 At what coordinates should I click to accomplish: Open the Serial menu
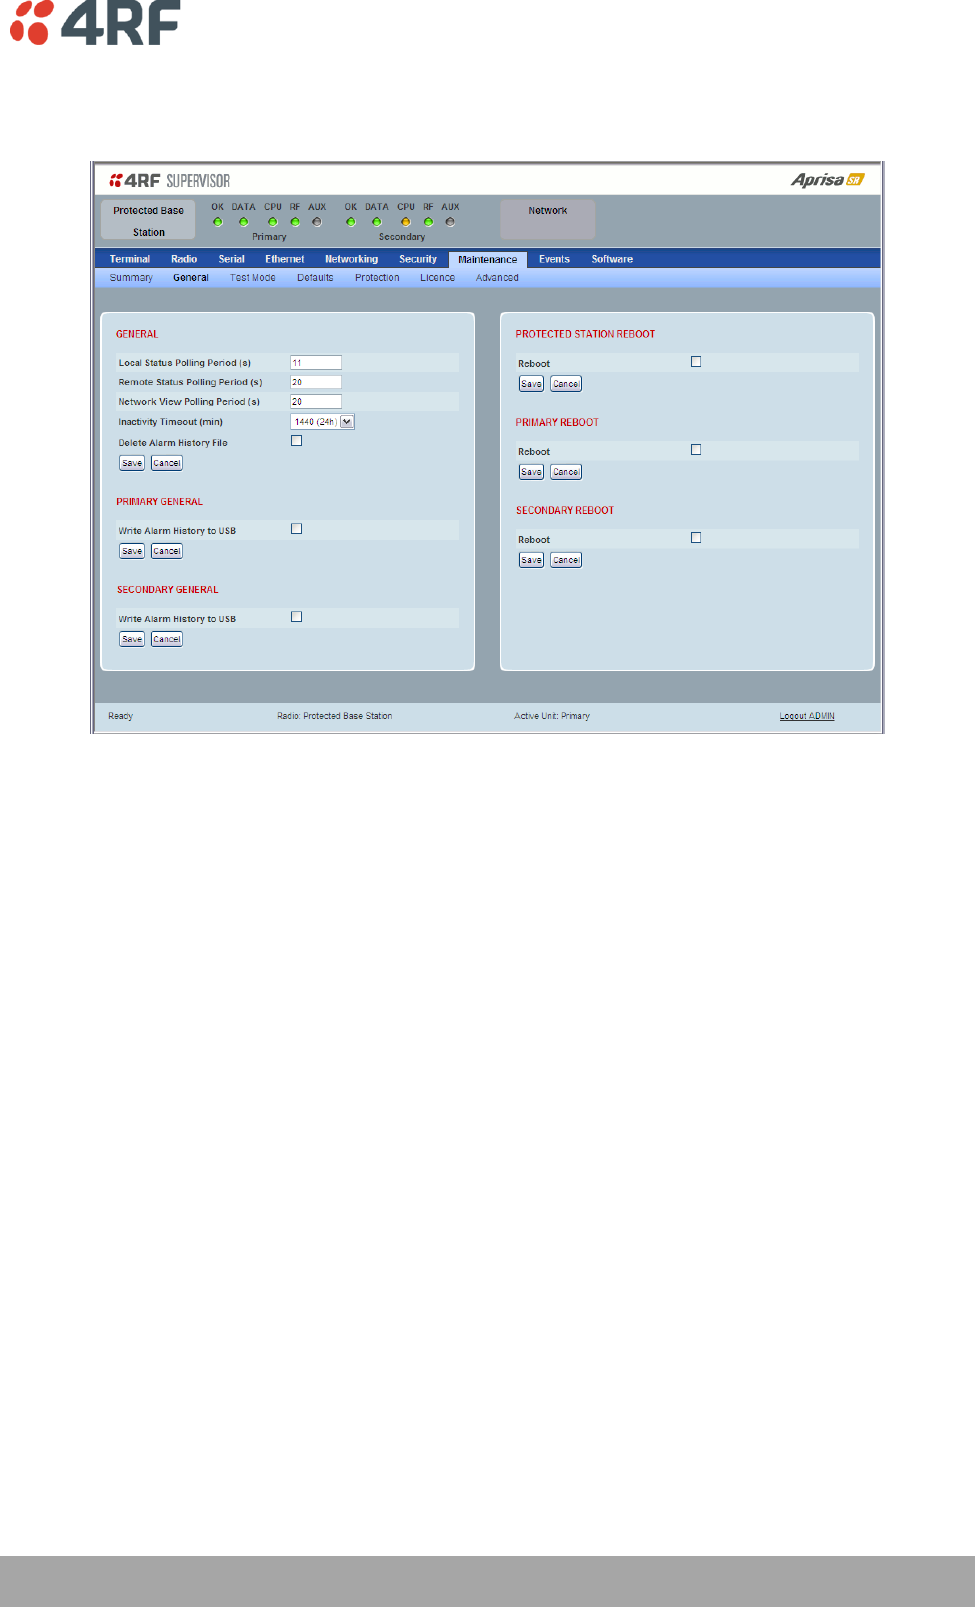231,259
